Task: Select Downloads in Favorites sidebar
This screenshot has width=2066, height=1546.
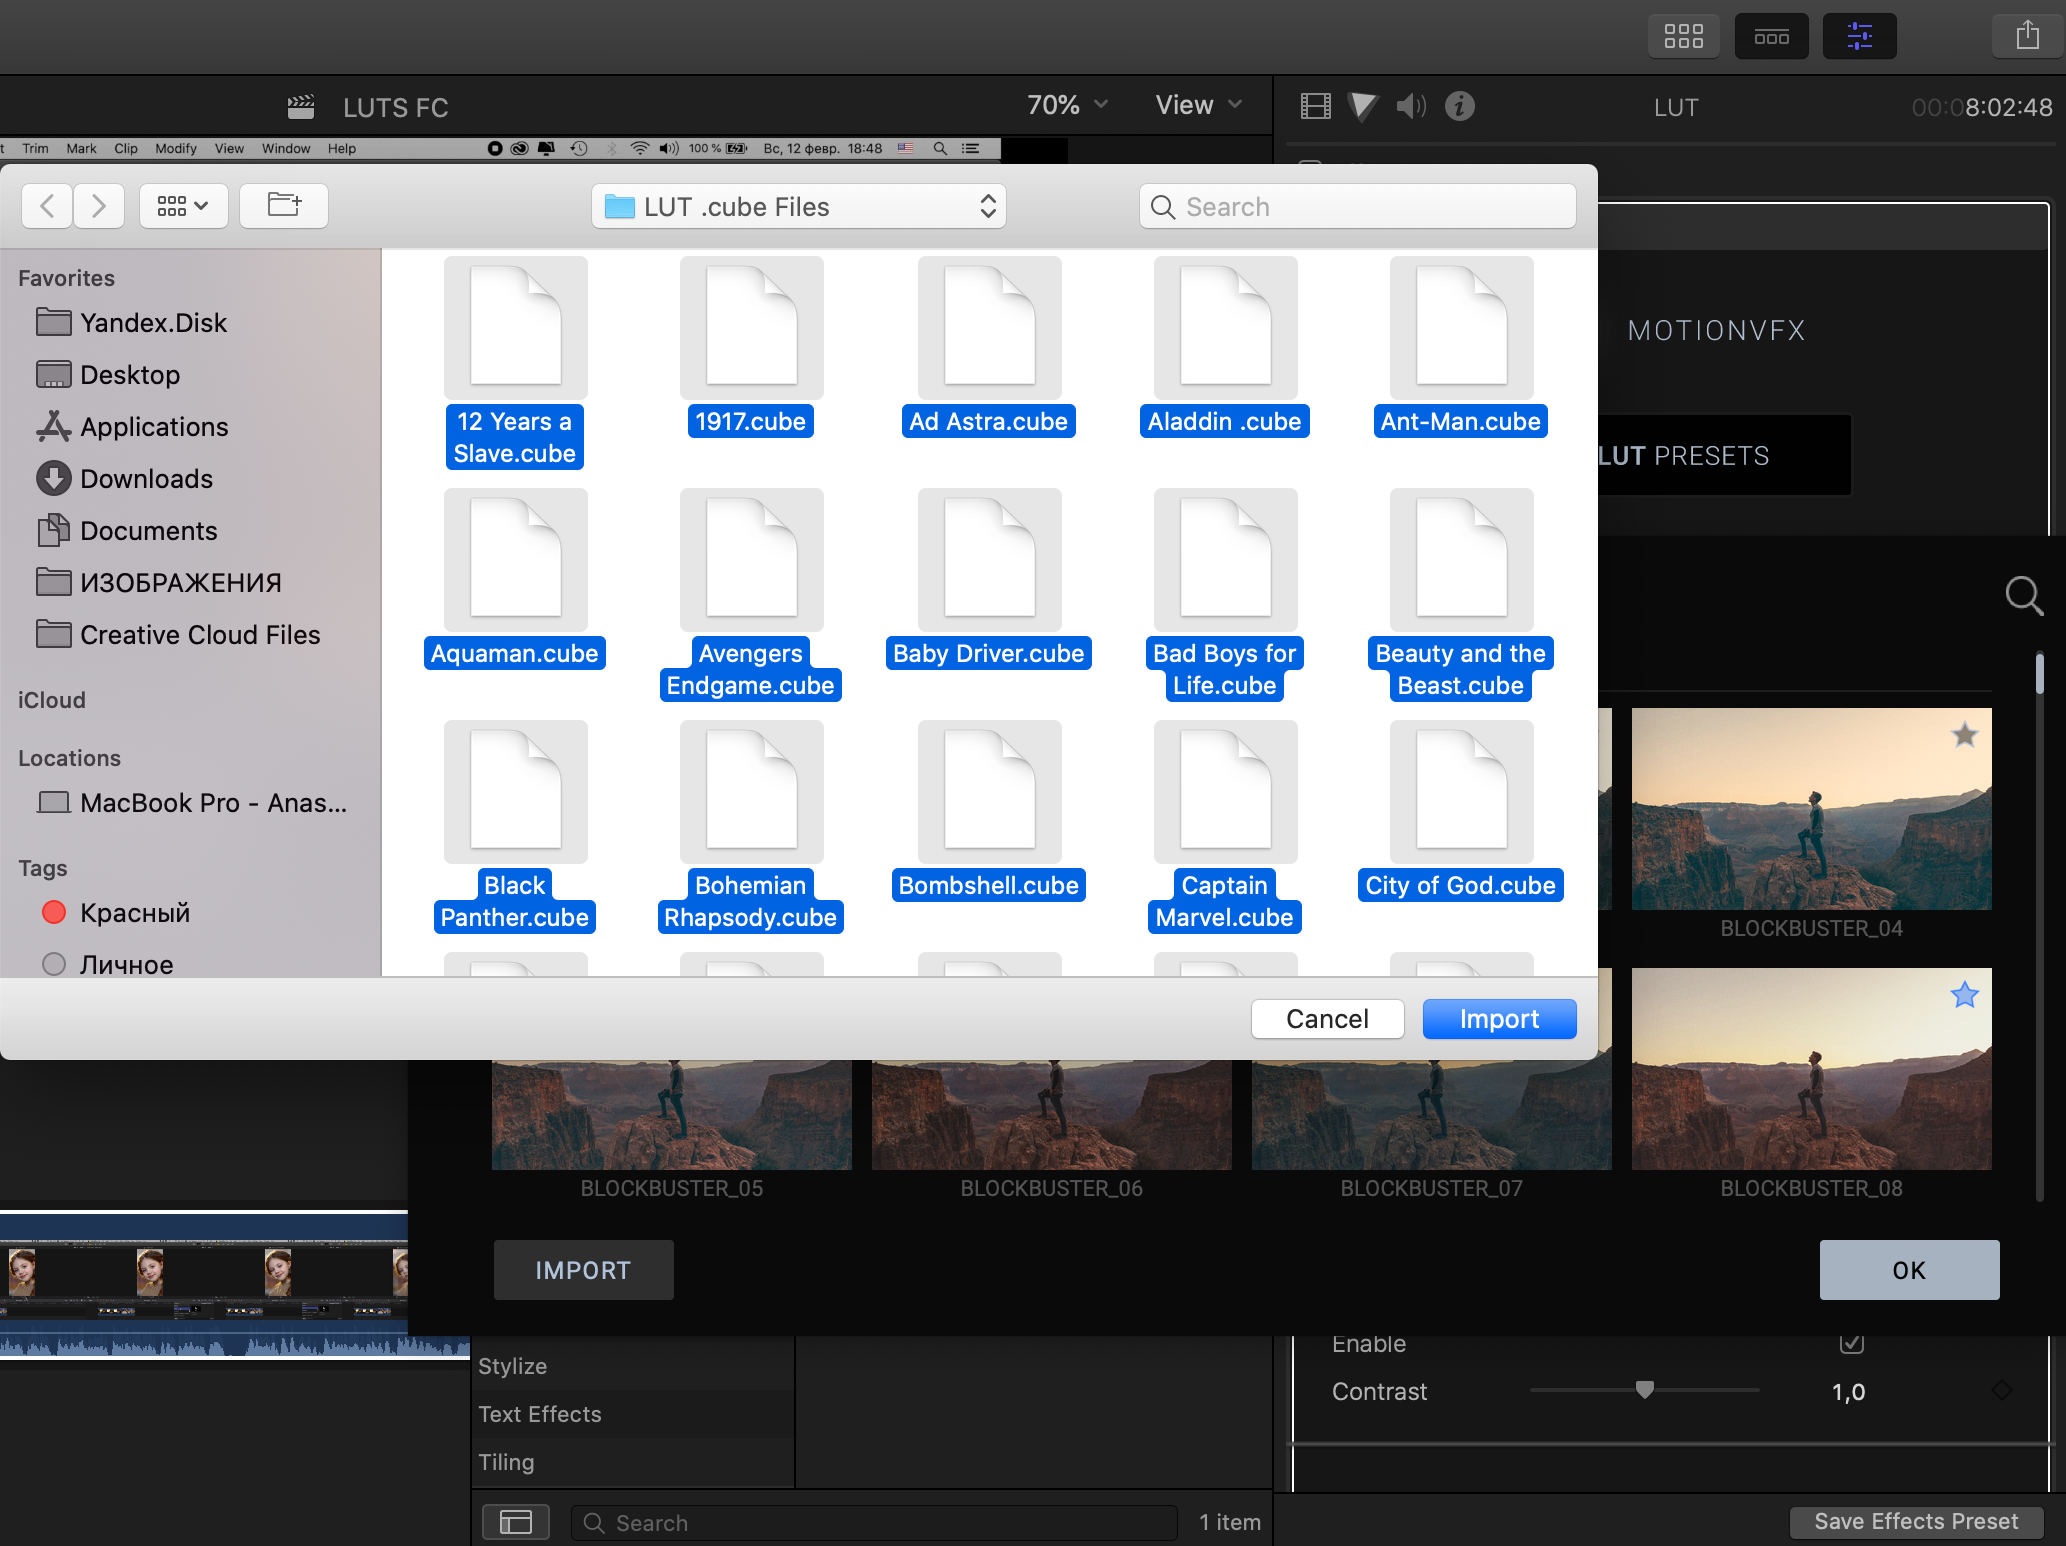Action: pyautogui.click(x=146, y=479)
